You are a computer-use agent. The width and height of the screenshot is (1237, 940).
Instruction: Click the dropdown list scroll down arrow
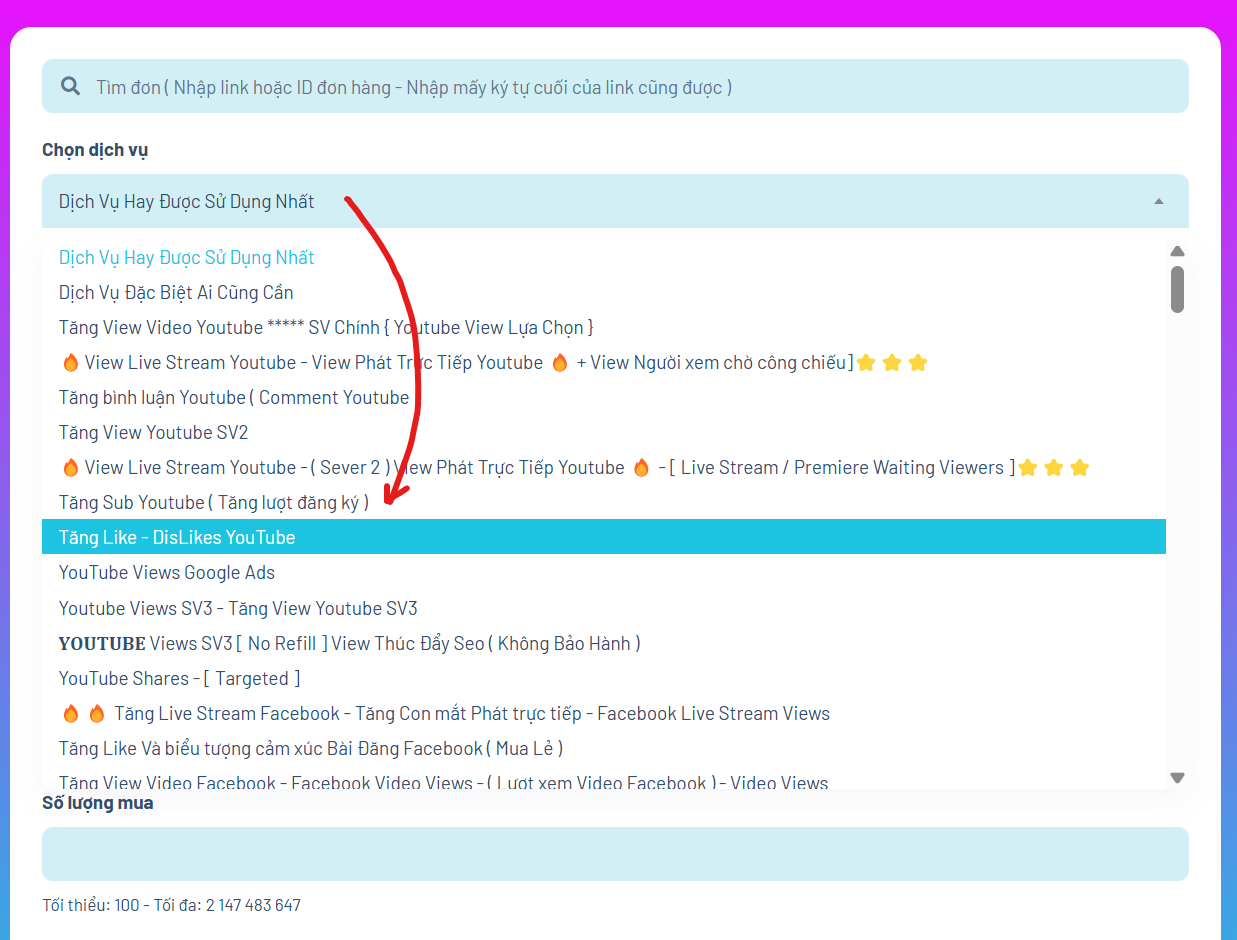point(1177,777)
